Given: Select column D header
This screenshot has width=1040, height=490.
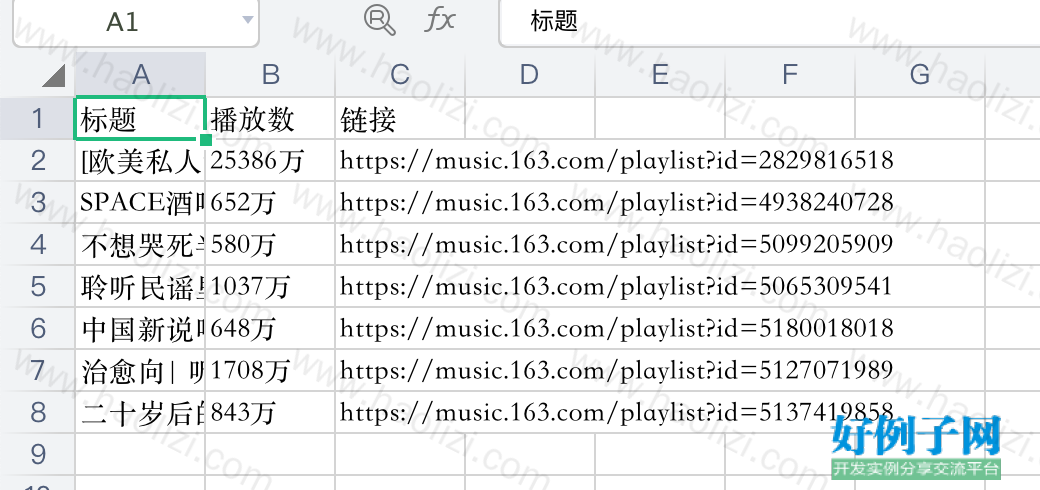Looking at the screenshot, I should pyautogui.click(x=530, y=75).
